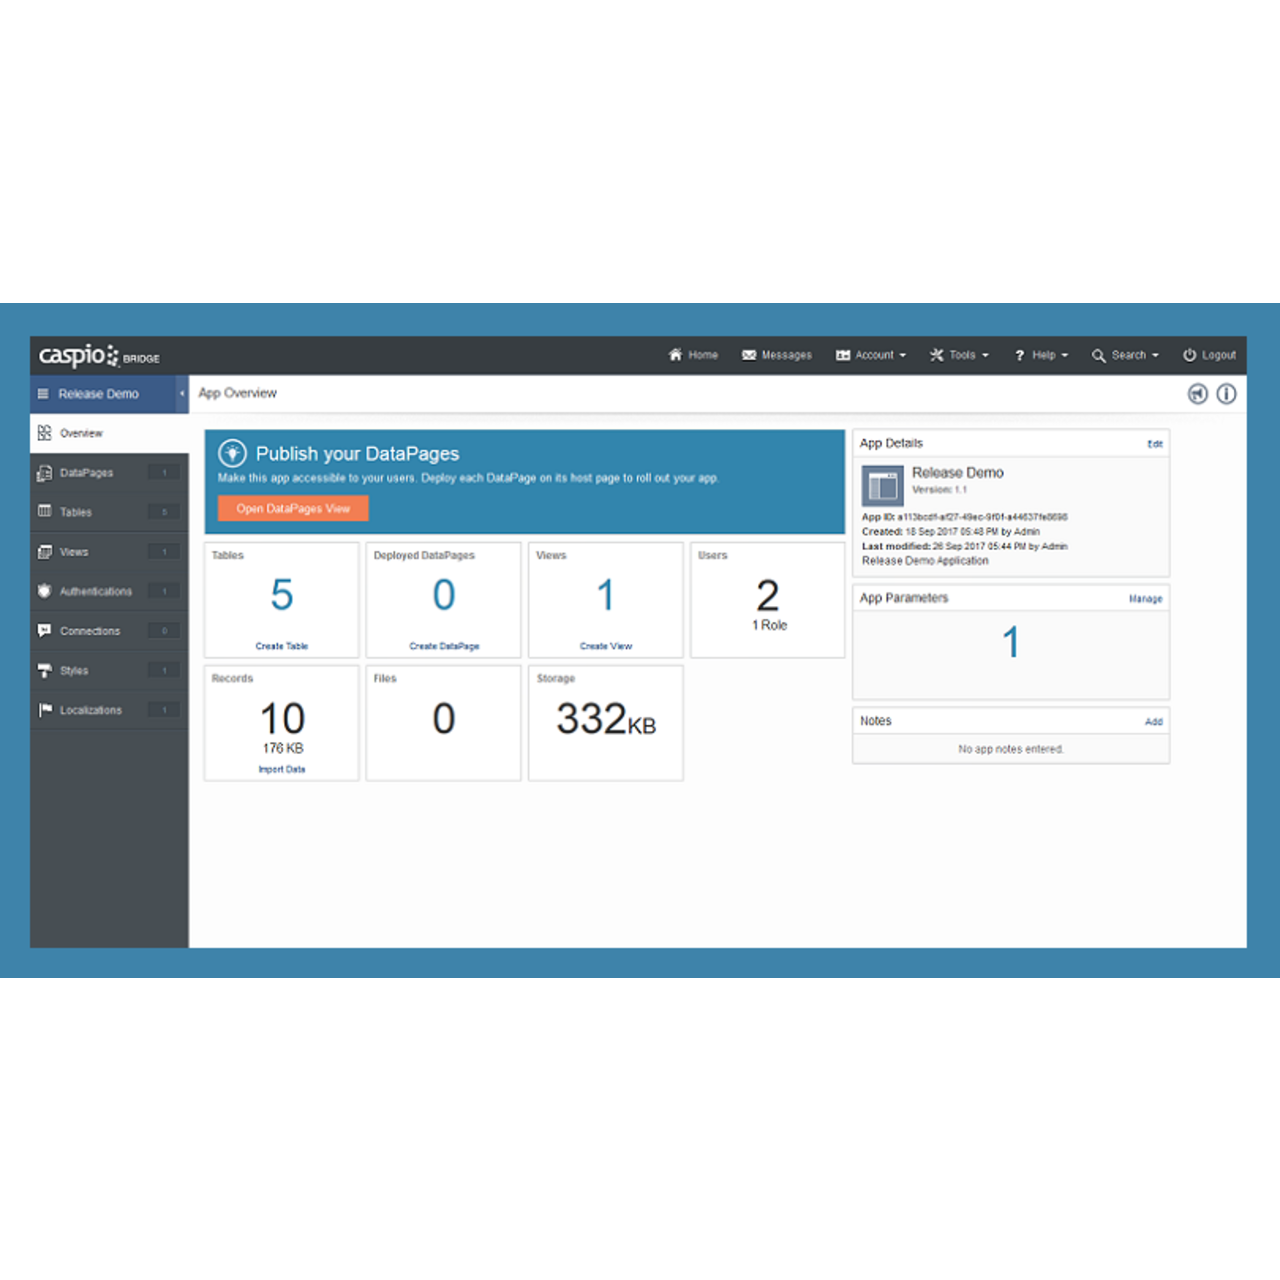Select Styles in the sidebar
Screen dimensions: 1280x1280
[x=74, y=670]
